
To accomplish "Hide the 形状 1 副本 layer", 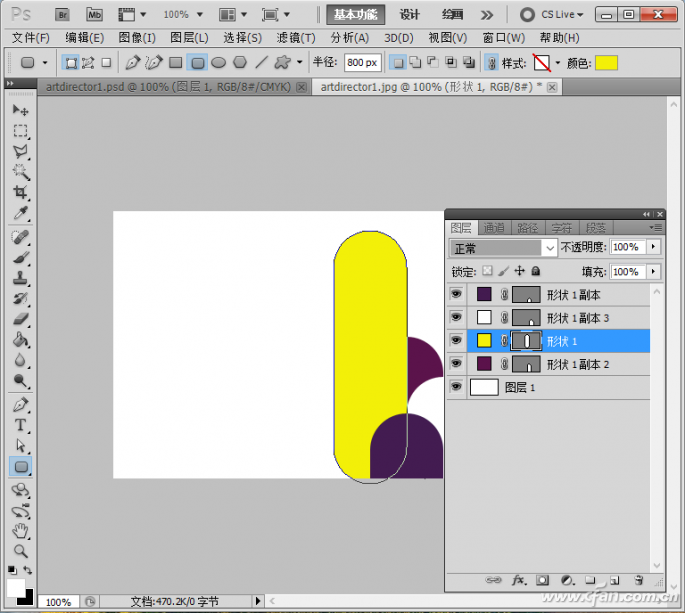I will click(x=456, y=294).
